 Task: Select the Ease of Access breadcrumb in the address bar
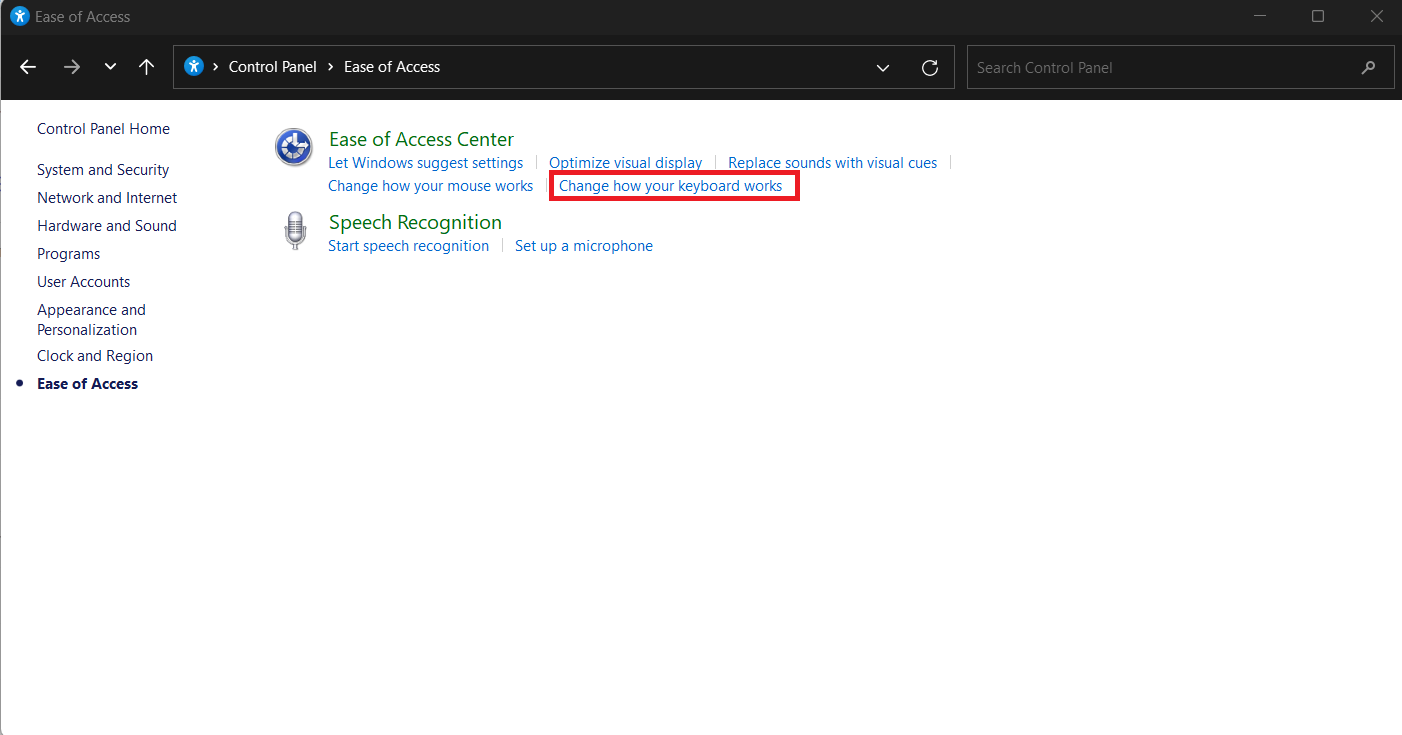pos(392,67)
